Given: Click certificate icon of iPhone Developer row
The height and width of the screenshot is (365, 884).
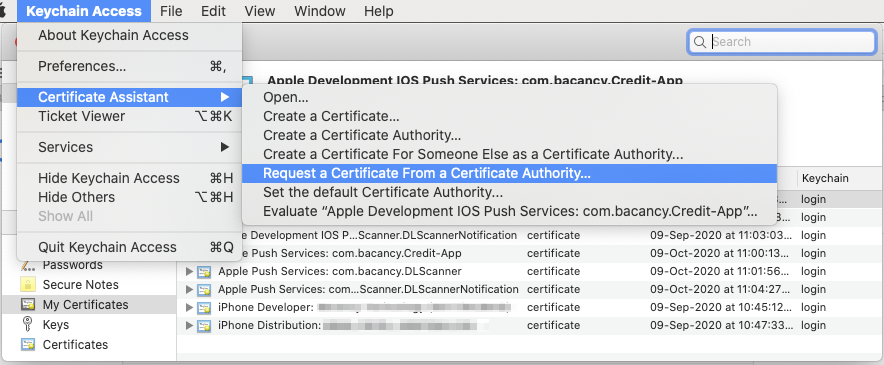Looking at the screenshot, I should pyautogui.click(x=204, y=308).
